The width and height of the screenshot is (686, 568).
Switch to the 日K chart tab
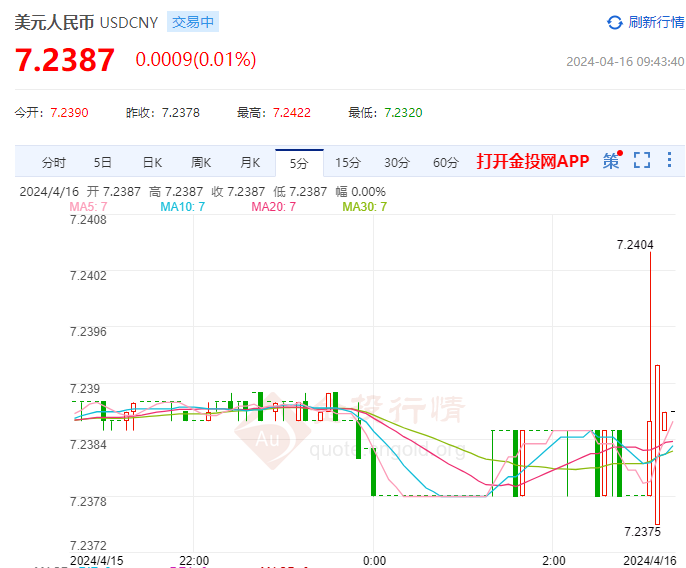[152, 162]
